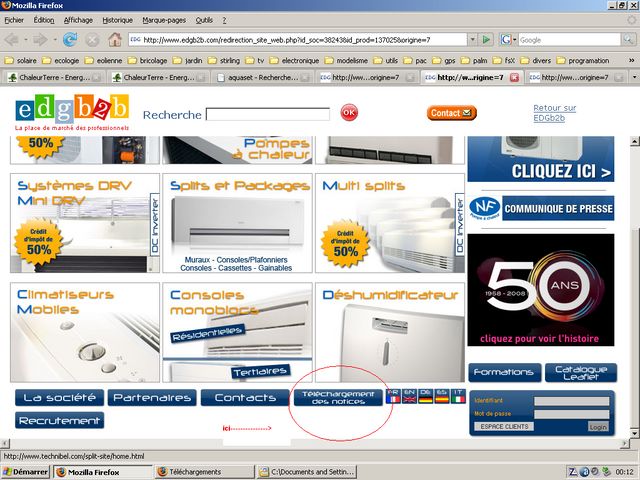Viewport: 640px width, 480px height.
Task: Open the address bar history dropdown
Action: point(472,39)
